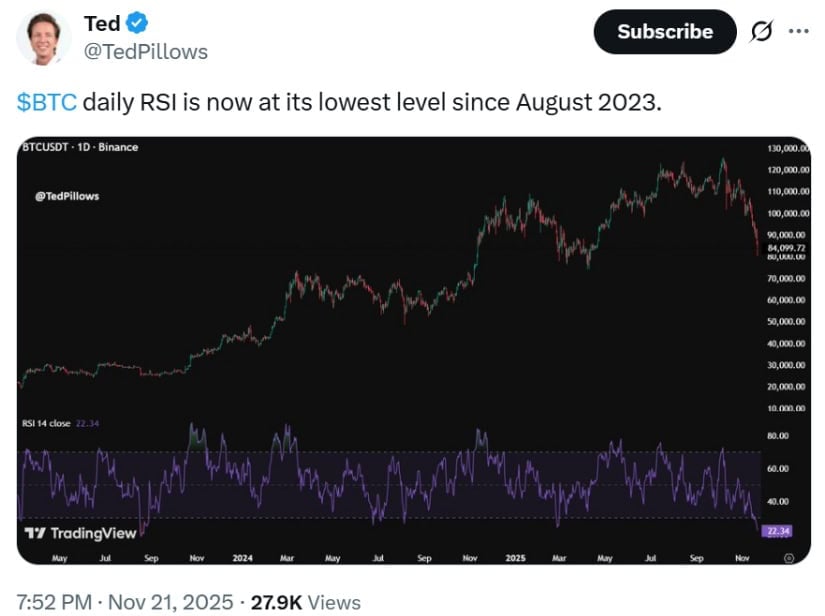Click the 2025 marker on the time axis
The width and height of the screenshot is (825, 616).
point(515,558)
